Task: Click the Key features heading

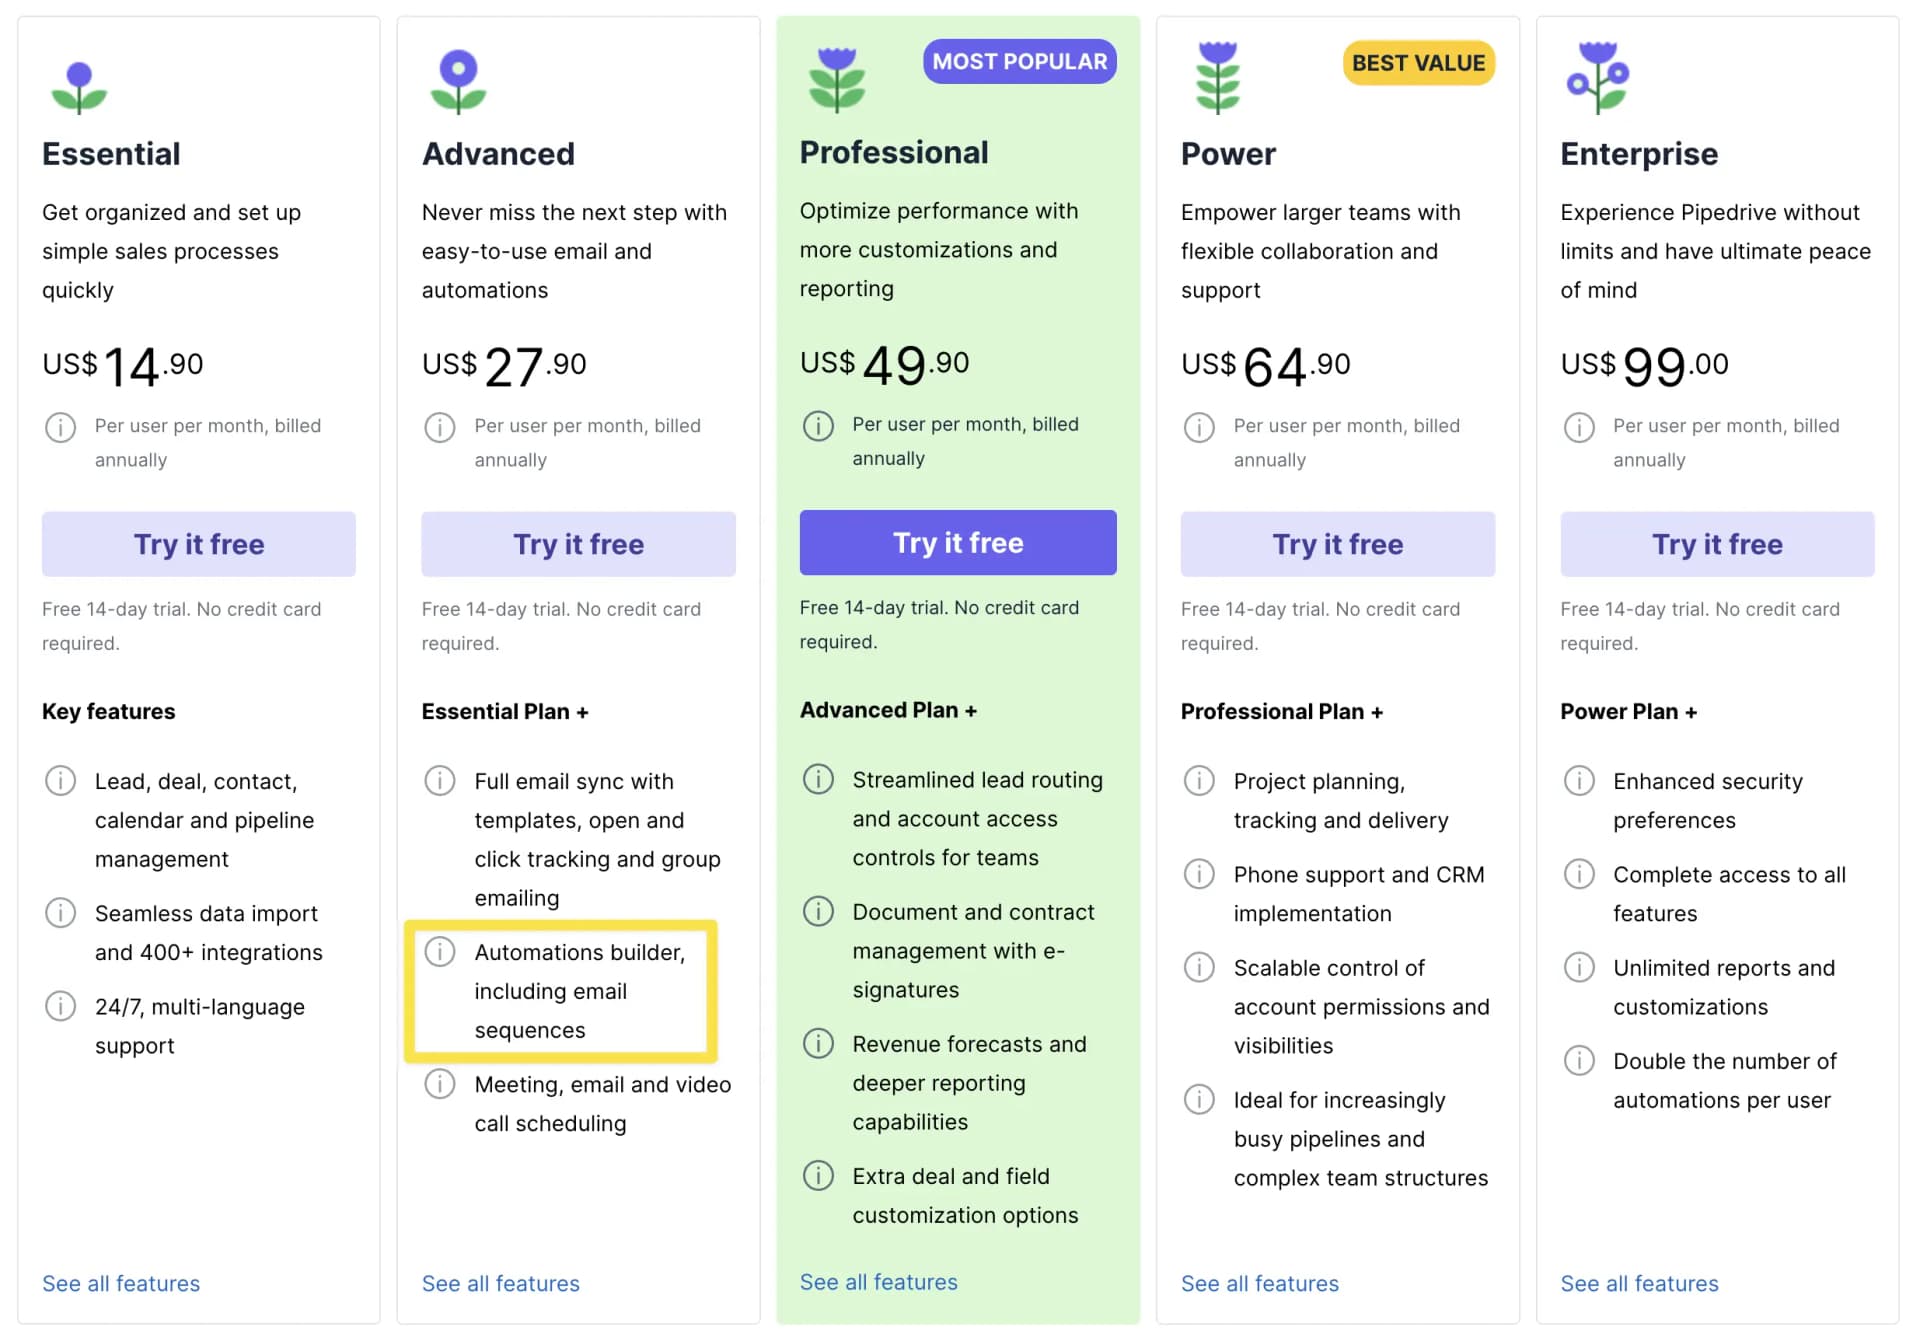Action: (x=109, y=711)
